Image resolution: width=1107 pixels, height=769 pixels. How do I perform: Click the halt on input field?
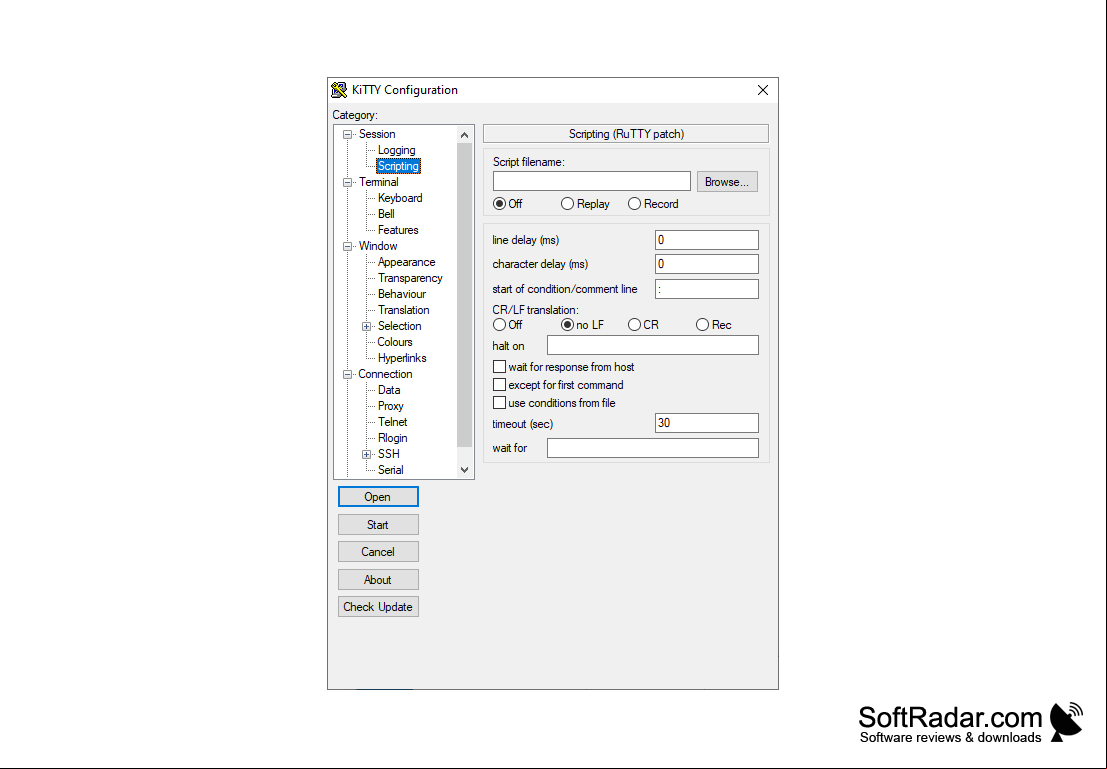point(653,345)
